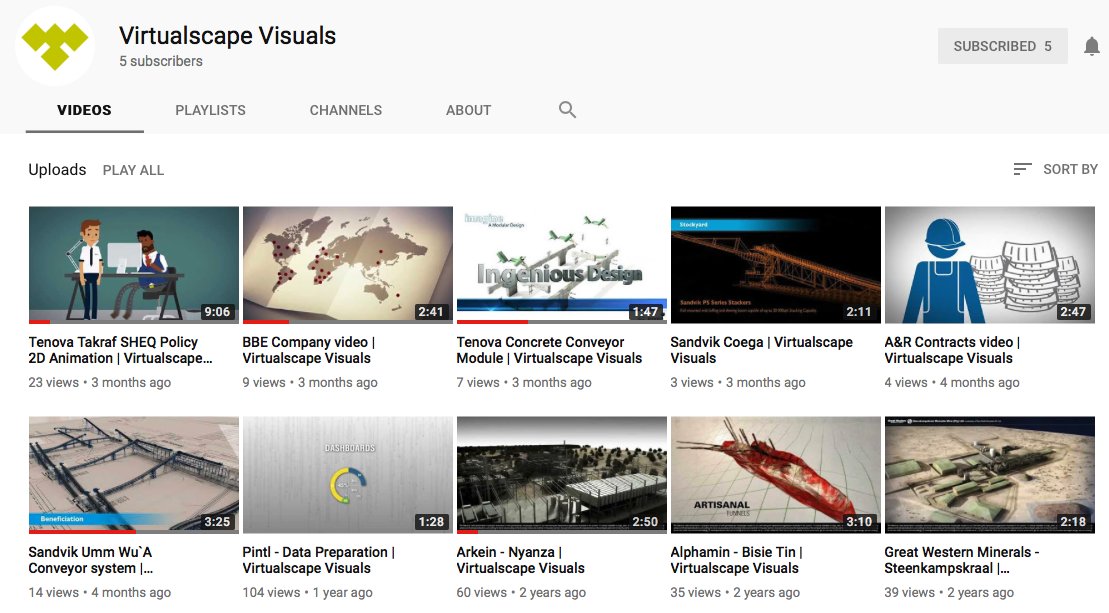Open the Tenova Takraf SHEQ Policy video thumbnail
Viewport: 1109px width, 613px height.
[x=134, y=265]
